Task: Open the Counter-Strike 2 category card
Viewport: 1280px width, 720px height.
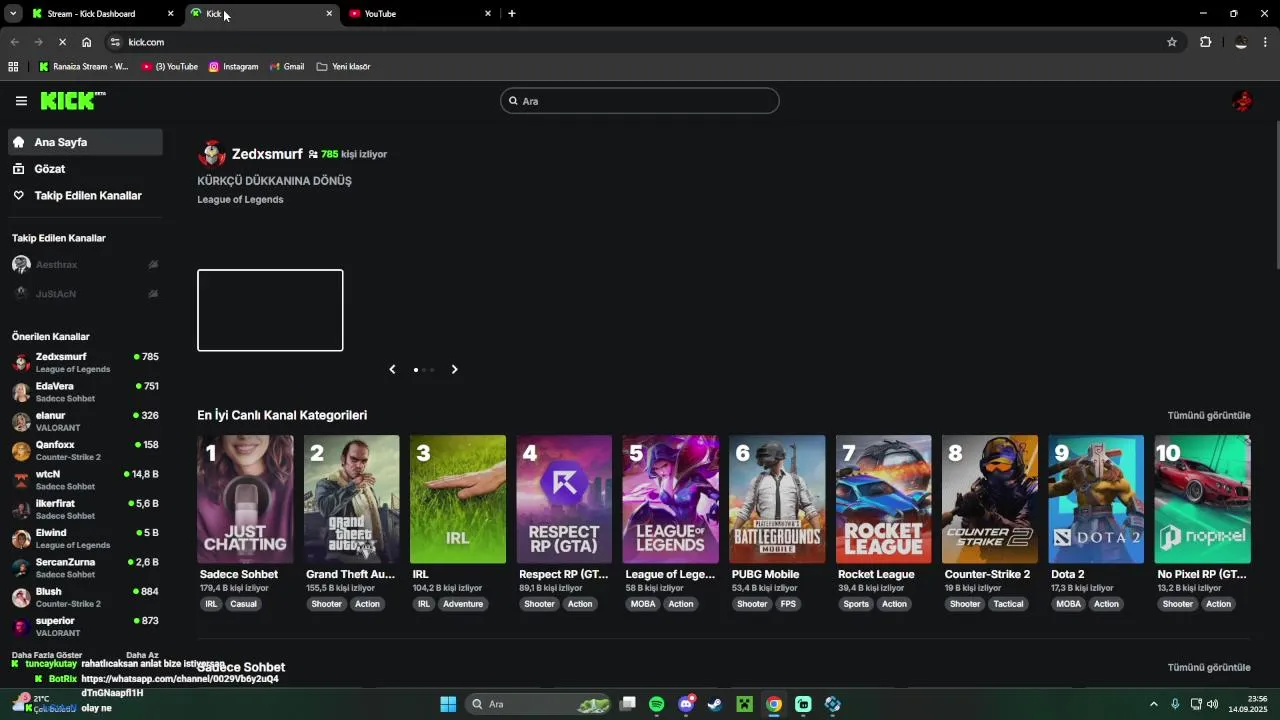Action: click(990, 499)
